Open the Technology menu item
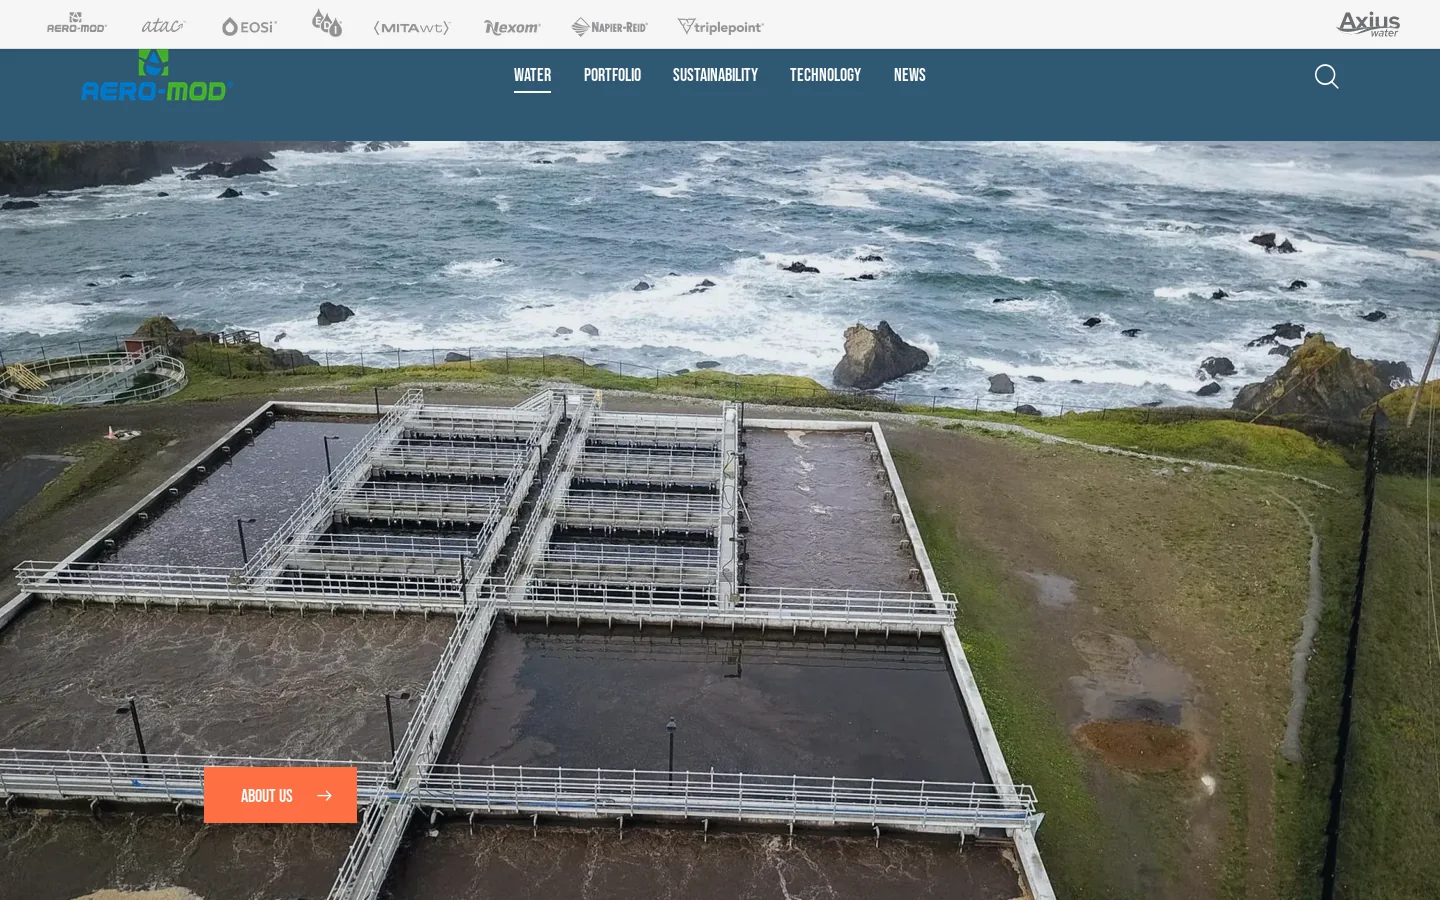Image resolution: width=1440 pixels, height=900 pixels. click(825, 75)
